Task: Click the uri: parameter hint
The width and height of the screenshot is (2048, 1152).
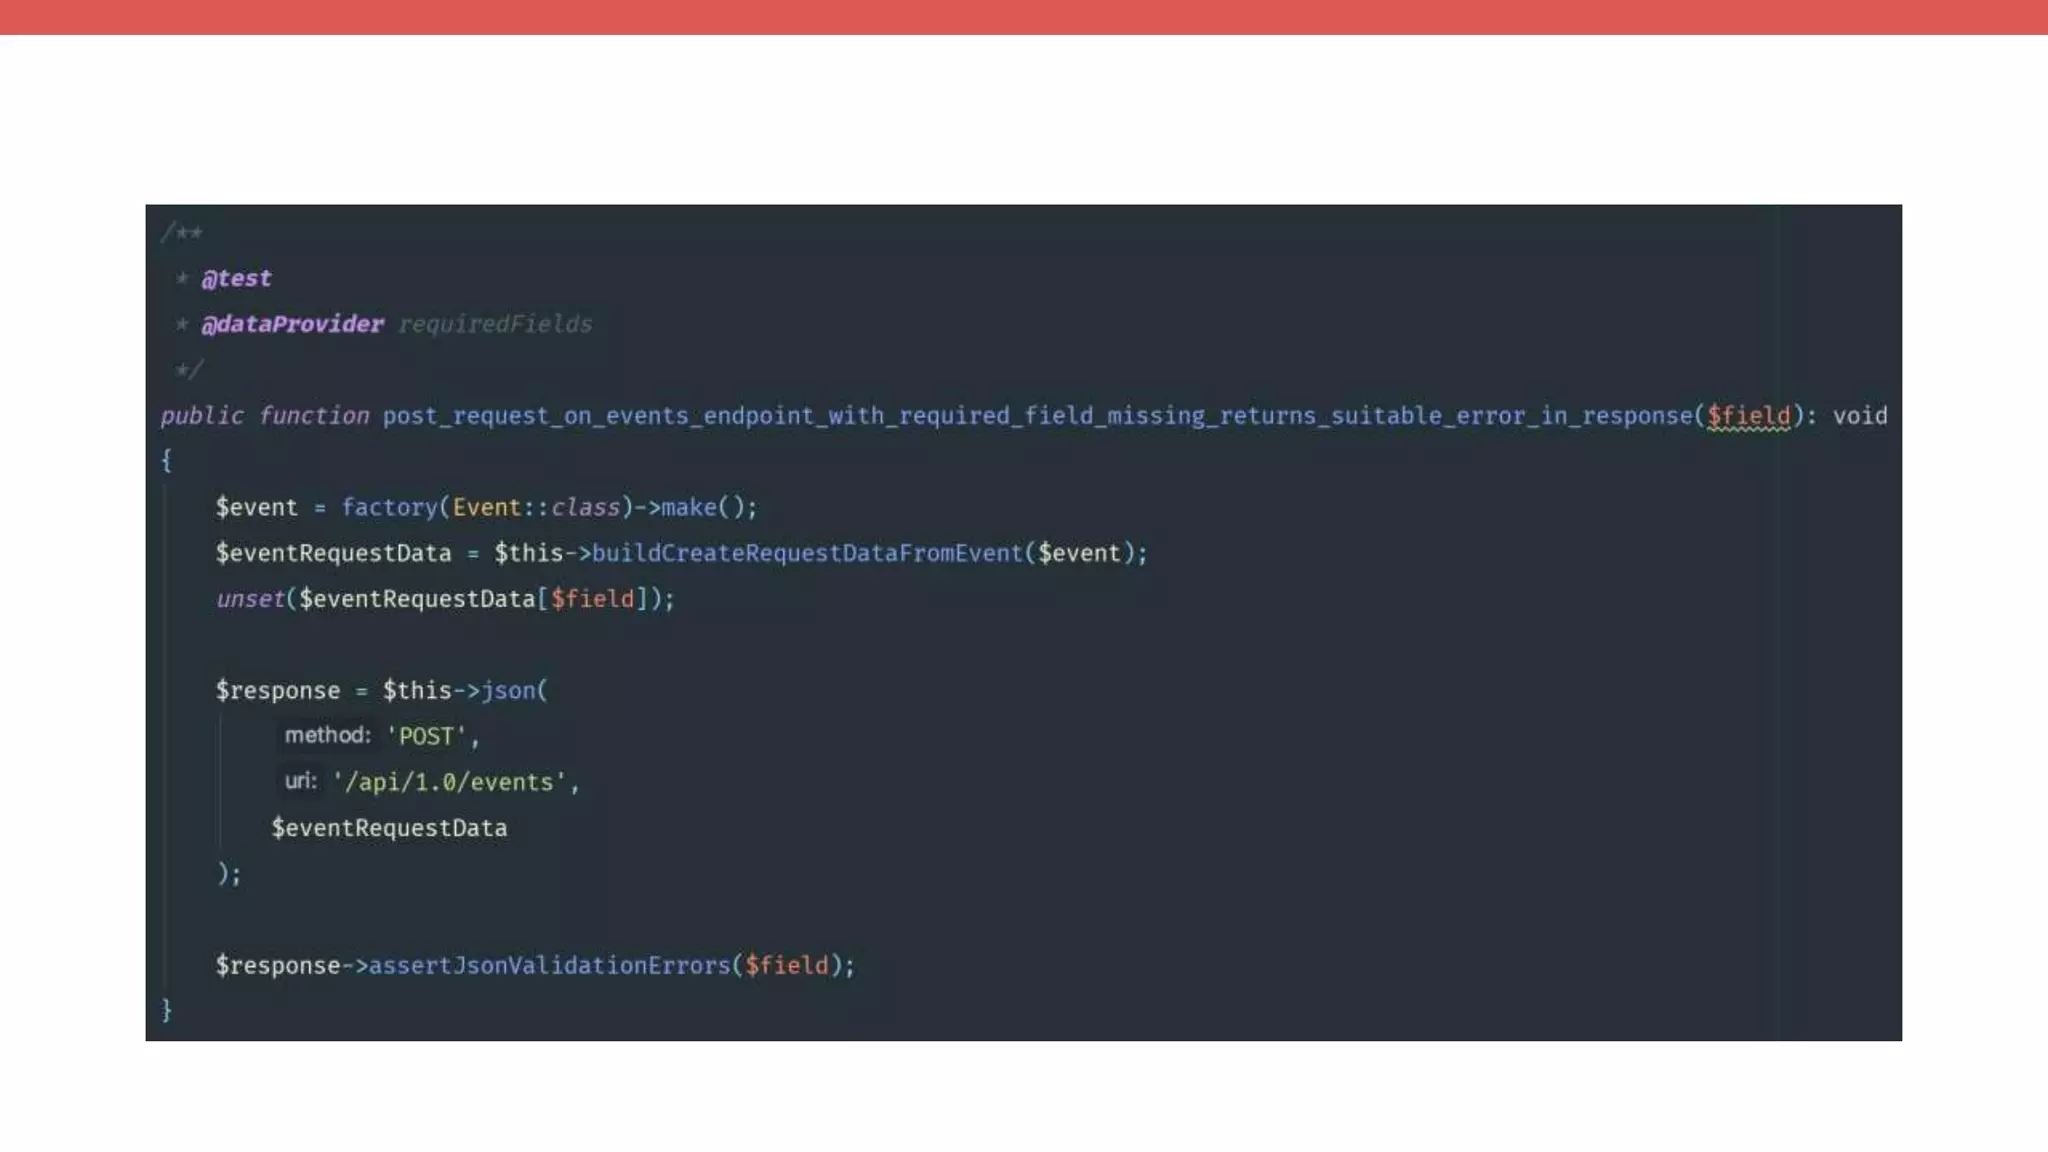Action: pyautogui.click(x=300, y=781)
